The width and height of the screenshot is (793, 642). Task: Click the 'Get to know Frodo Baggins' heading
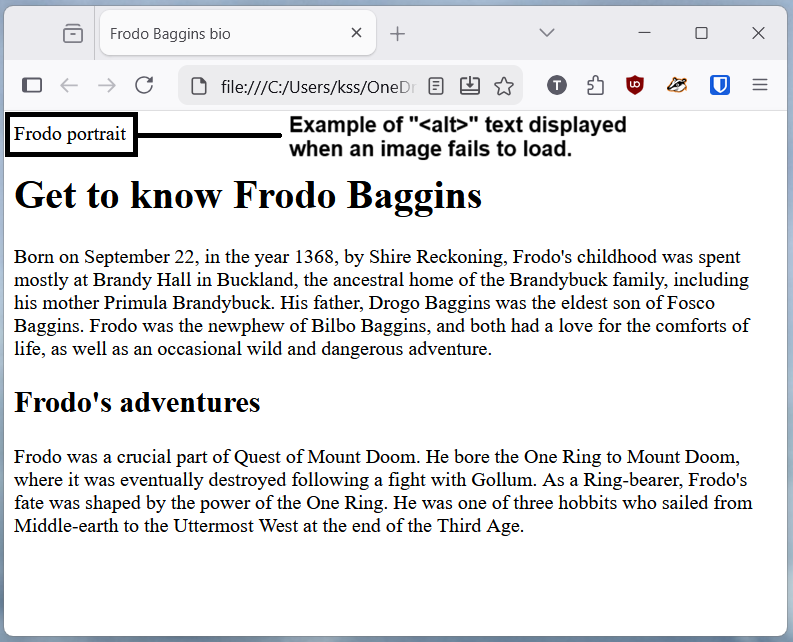tap(248, 195)
